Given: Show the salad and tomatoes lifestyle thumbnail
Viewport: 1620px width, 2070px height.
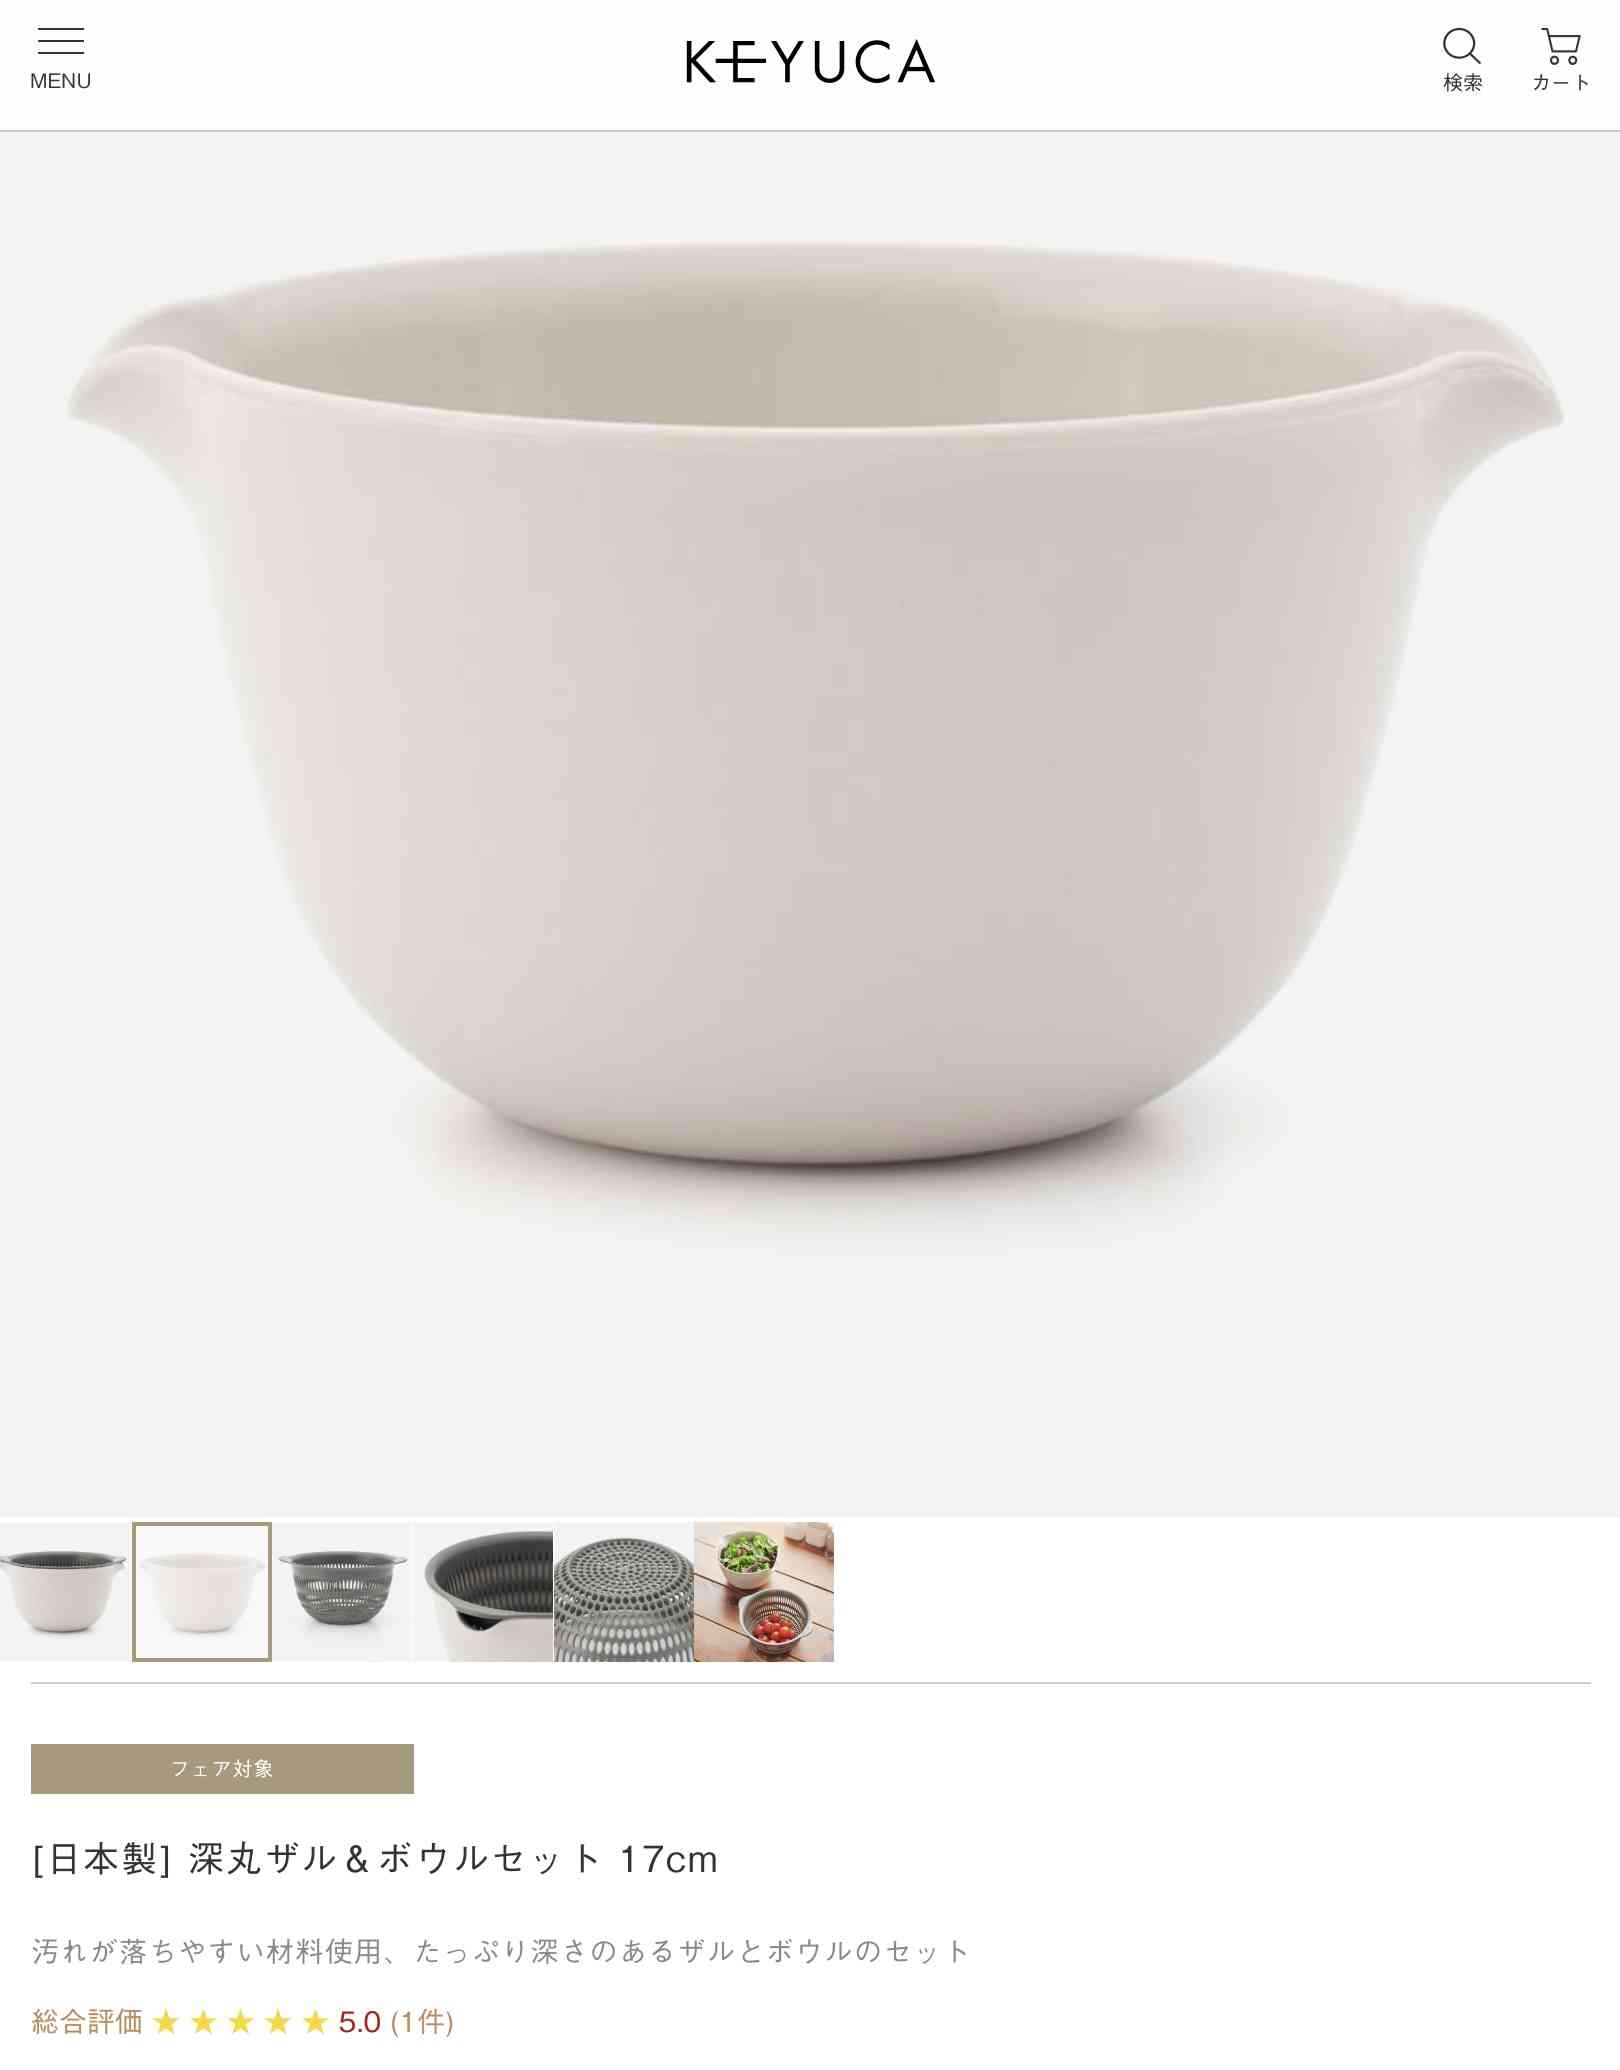Looking at the screenshot, I should pos(764,1591).
